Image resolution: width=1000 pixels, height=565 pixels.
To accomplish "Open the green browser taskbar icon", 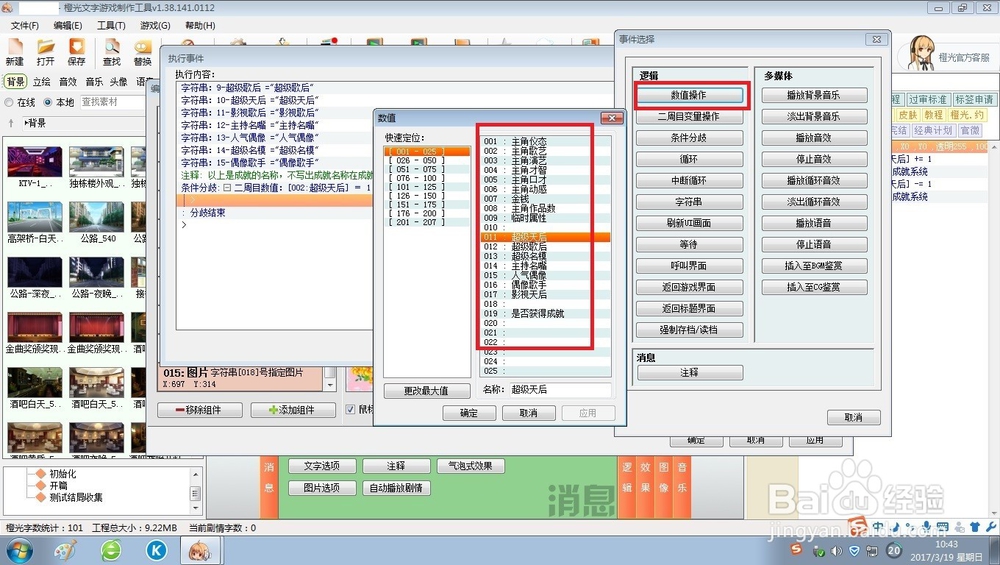I will coord(111,550).
